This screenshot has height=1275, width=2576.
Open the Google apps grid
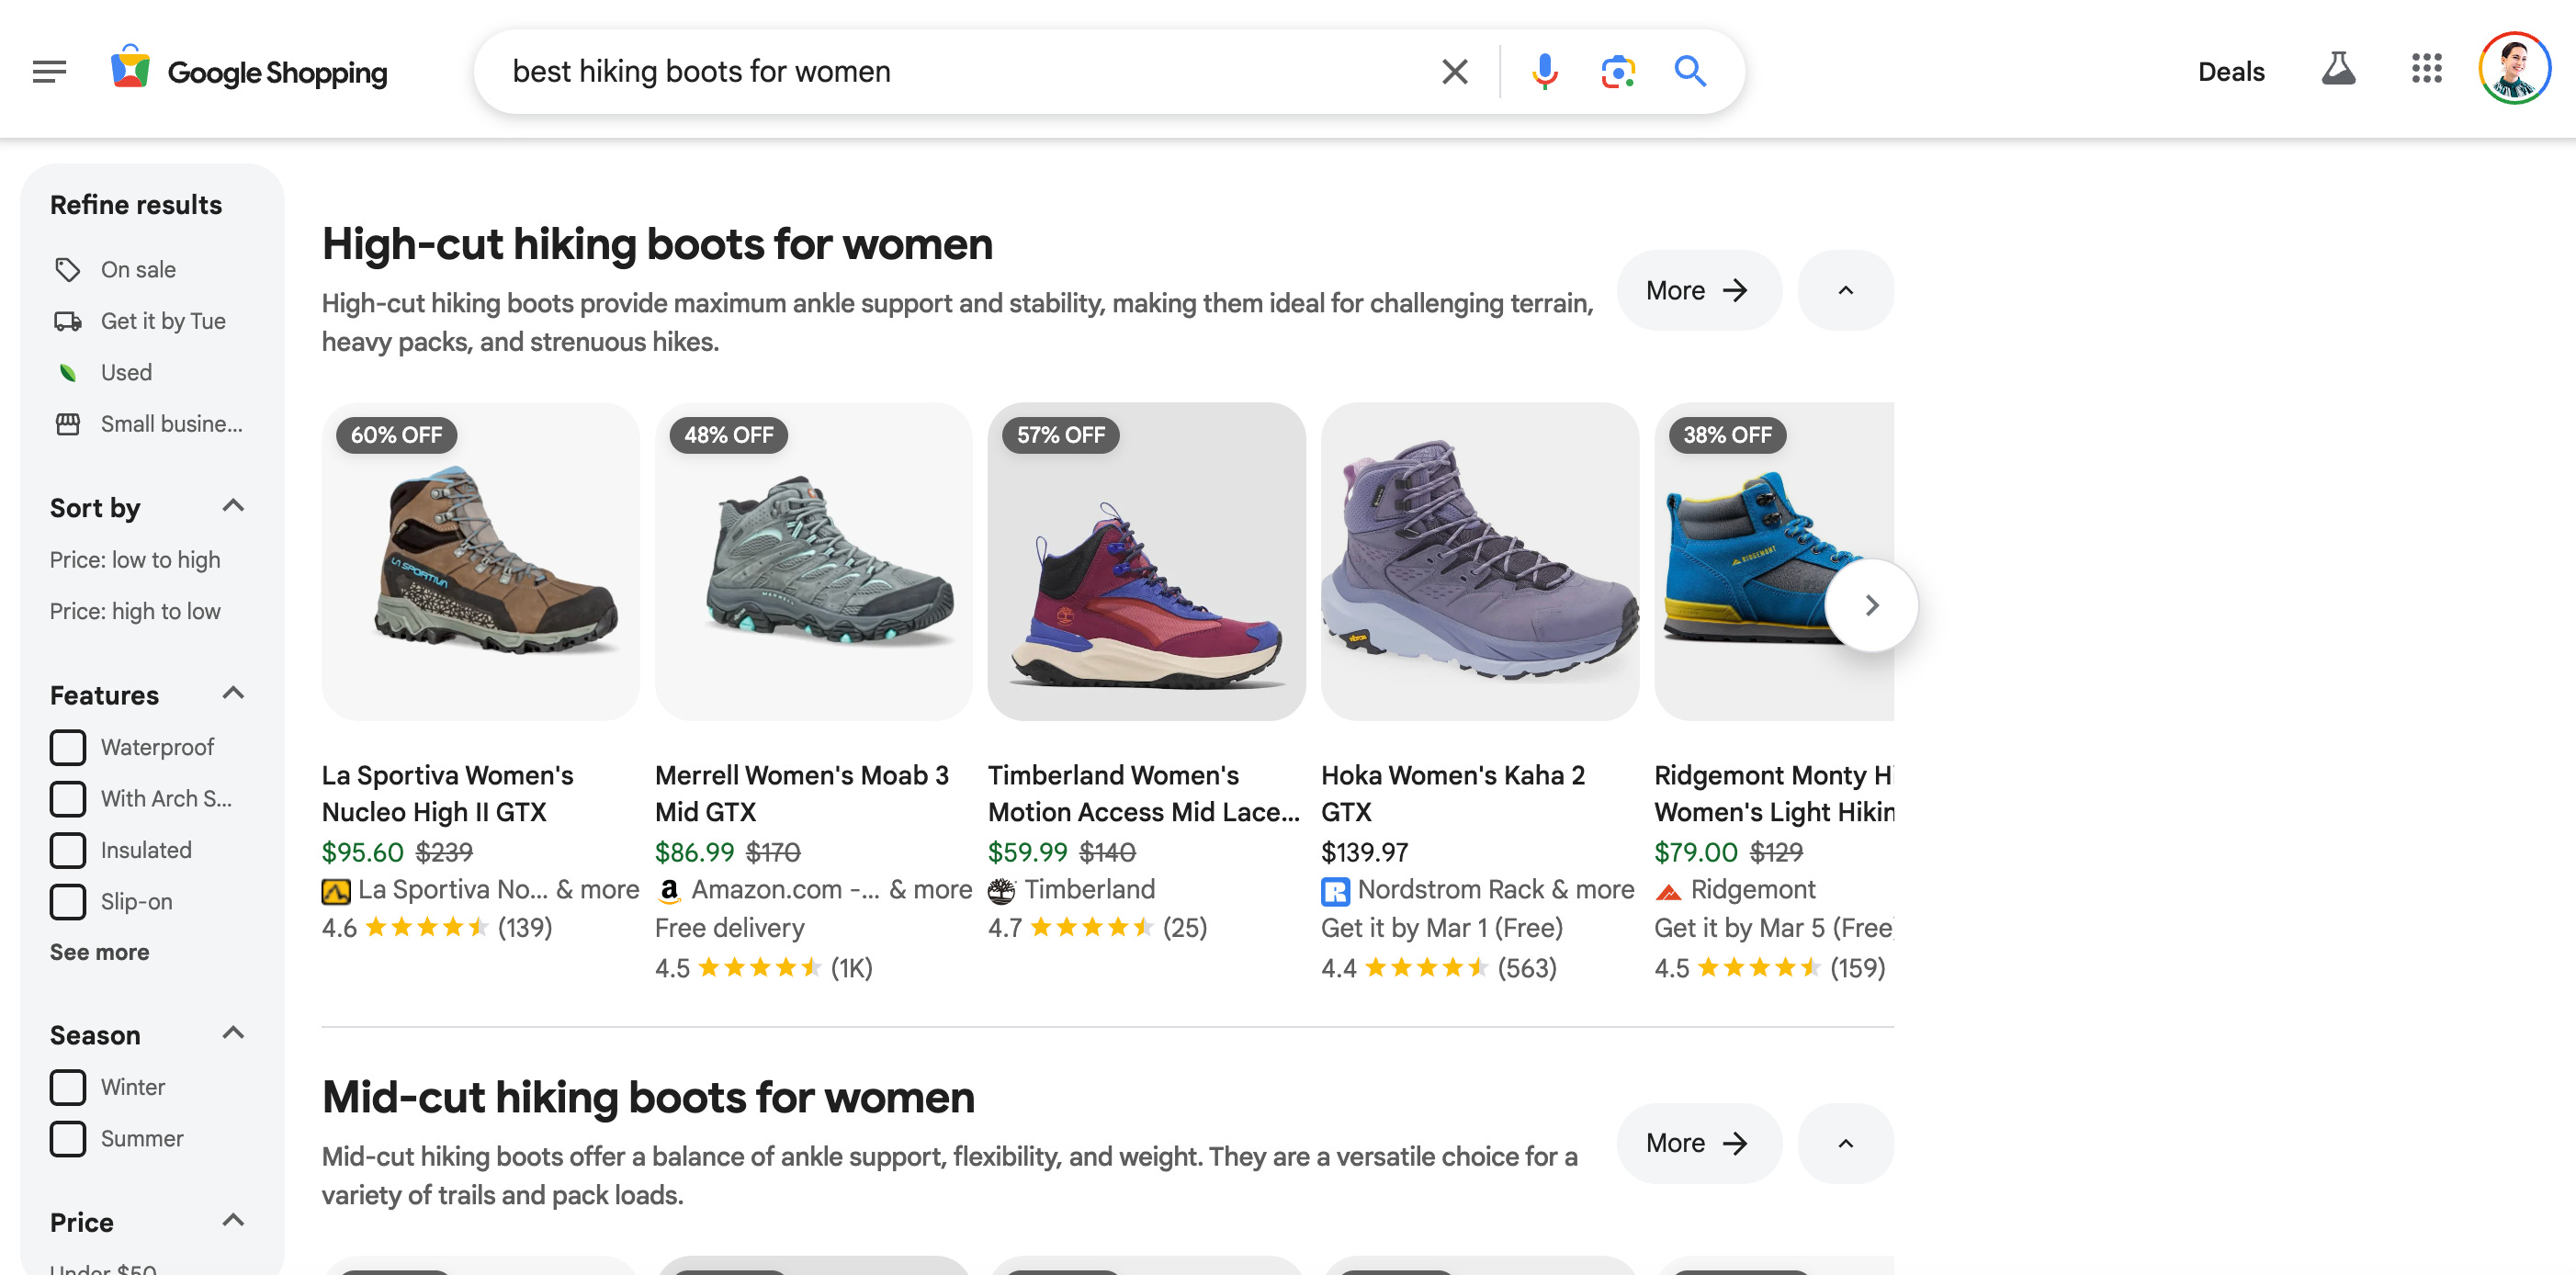point(2427,70)
